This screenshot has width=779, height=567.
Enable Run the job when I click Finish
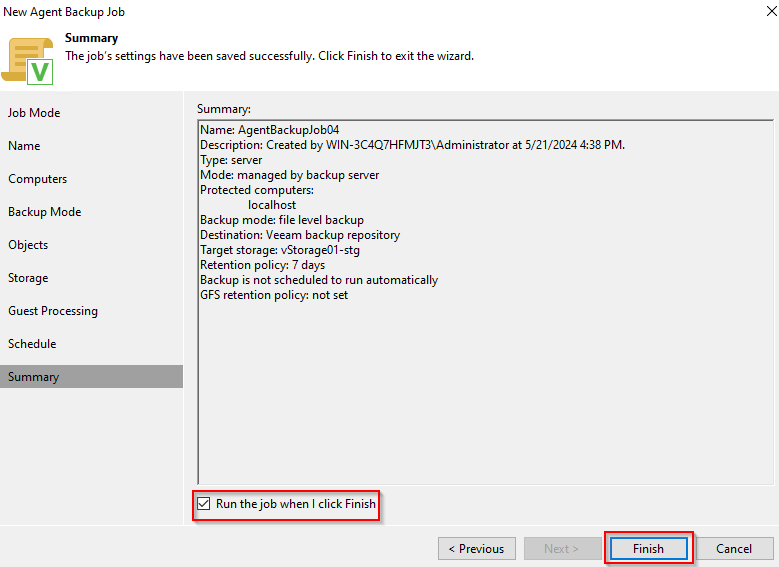pos(205,504)
